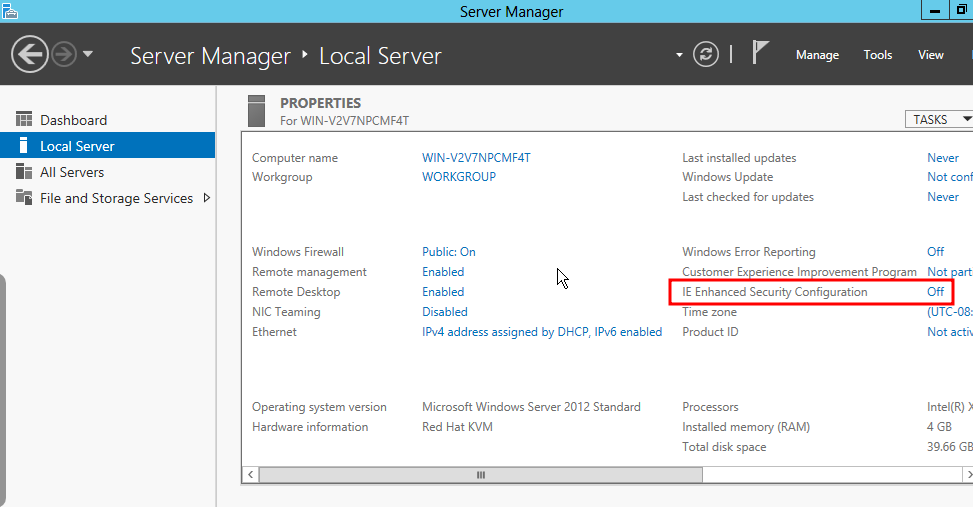This screenshot has height=507, width=973.
Task: Click the Dashboard icon in sidebar
Action: point(24,120)
